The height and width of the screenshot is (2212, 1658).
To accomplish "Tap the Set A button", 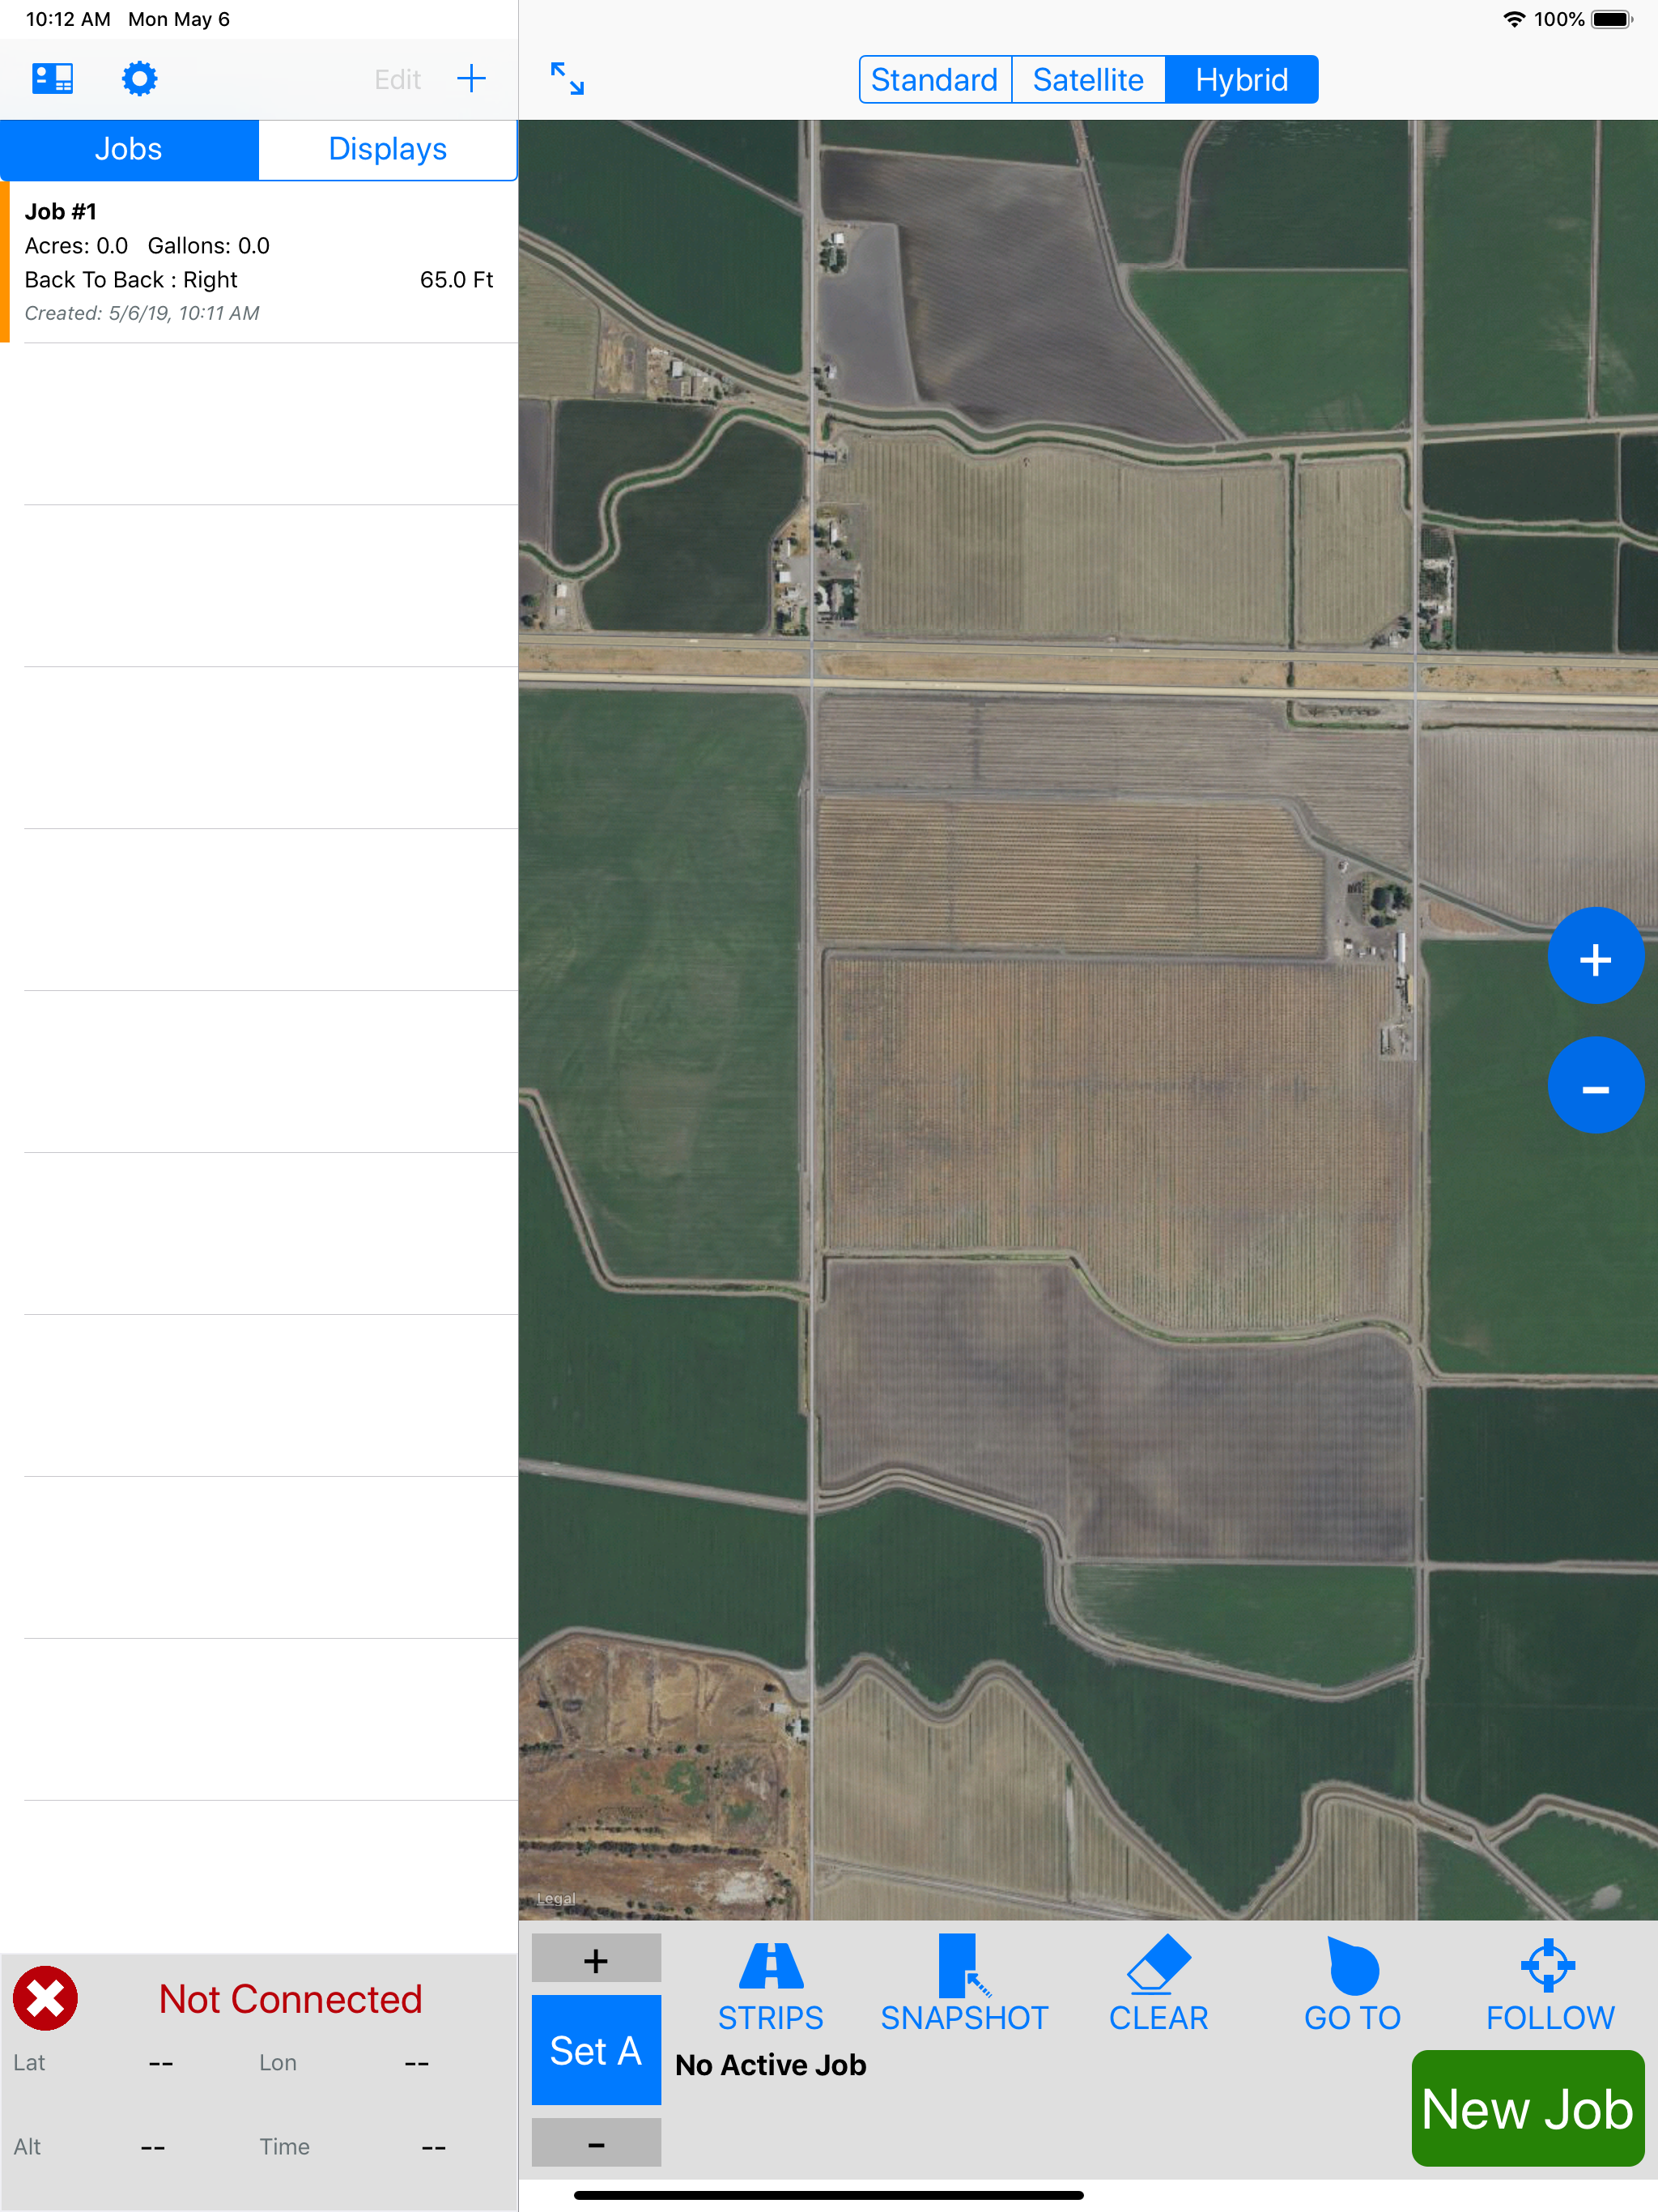I will (x=596, y=2050).
